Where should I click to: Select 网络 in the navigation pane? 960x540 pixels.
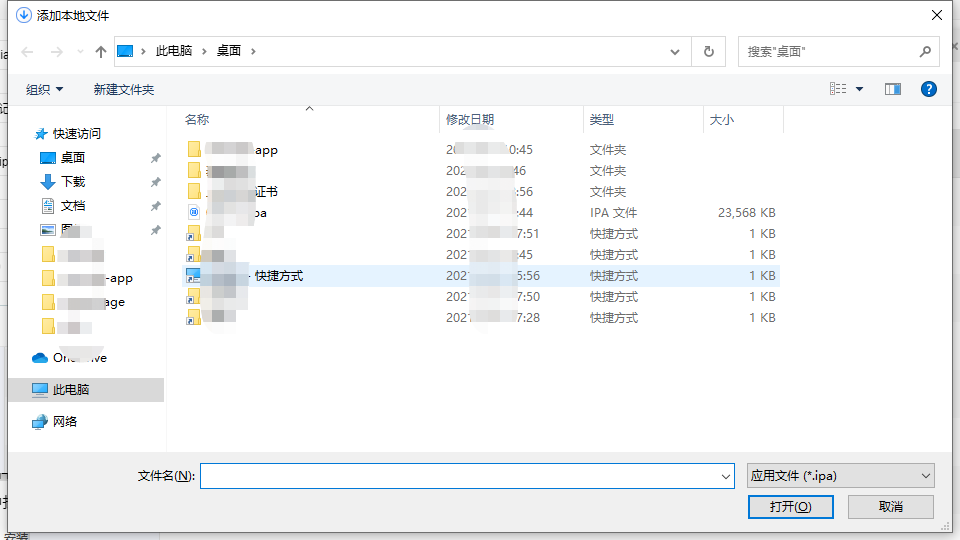coord(64,421)
